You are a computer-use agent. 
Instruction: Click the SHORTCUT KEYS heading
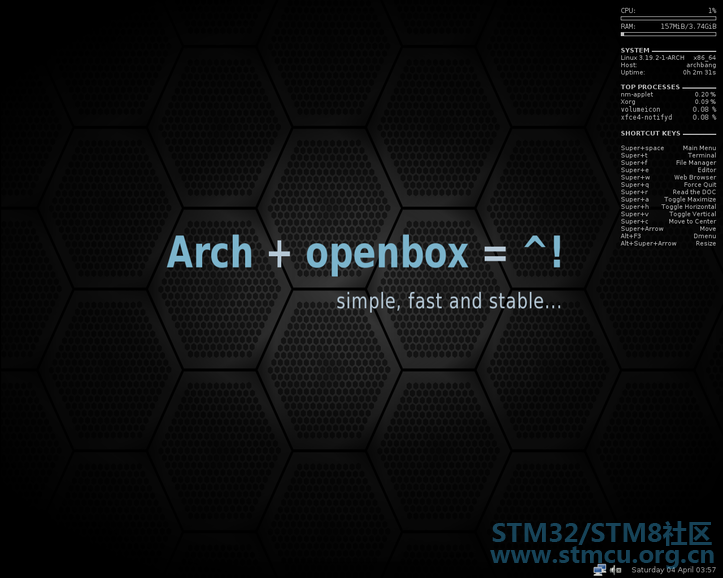point(651,133)
